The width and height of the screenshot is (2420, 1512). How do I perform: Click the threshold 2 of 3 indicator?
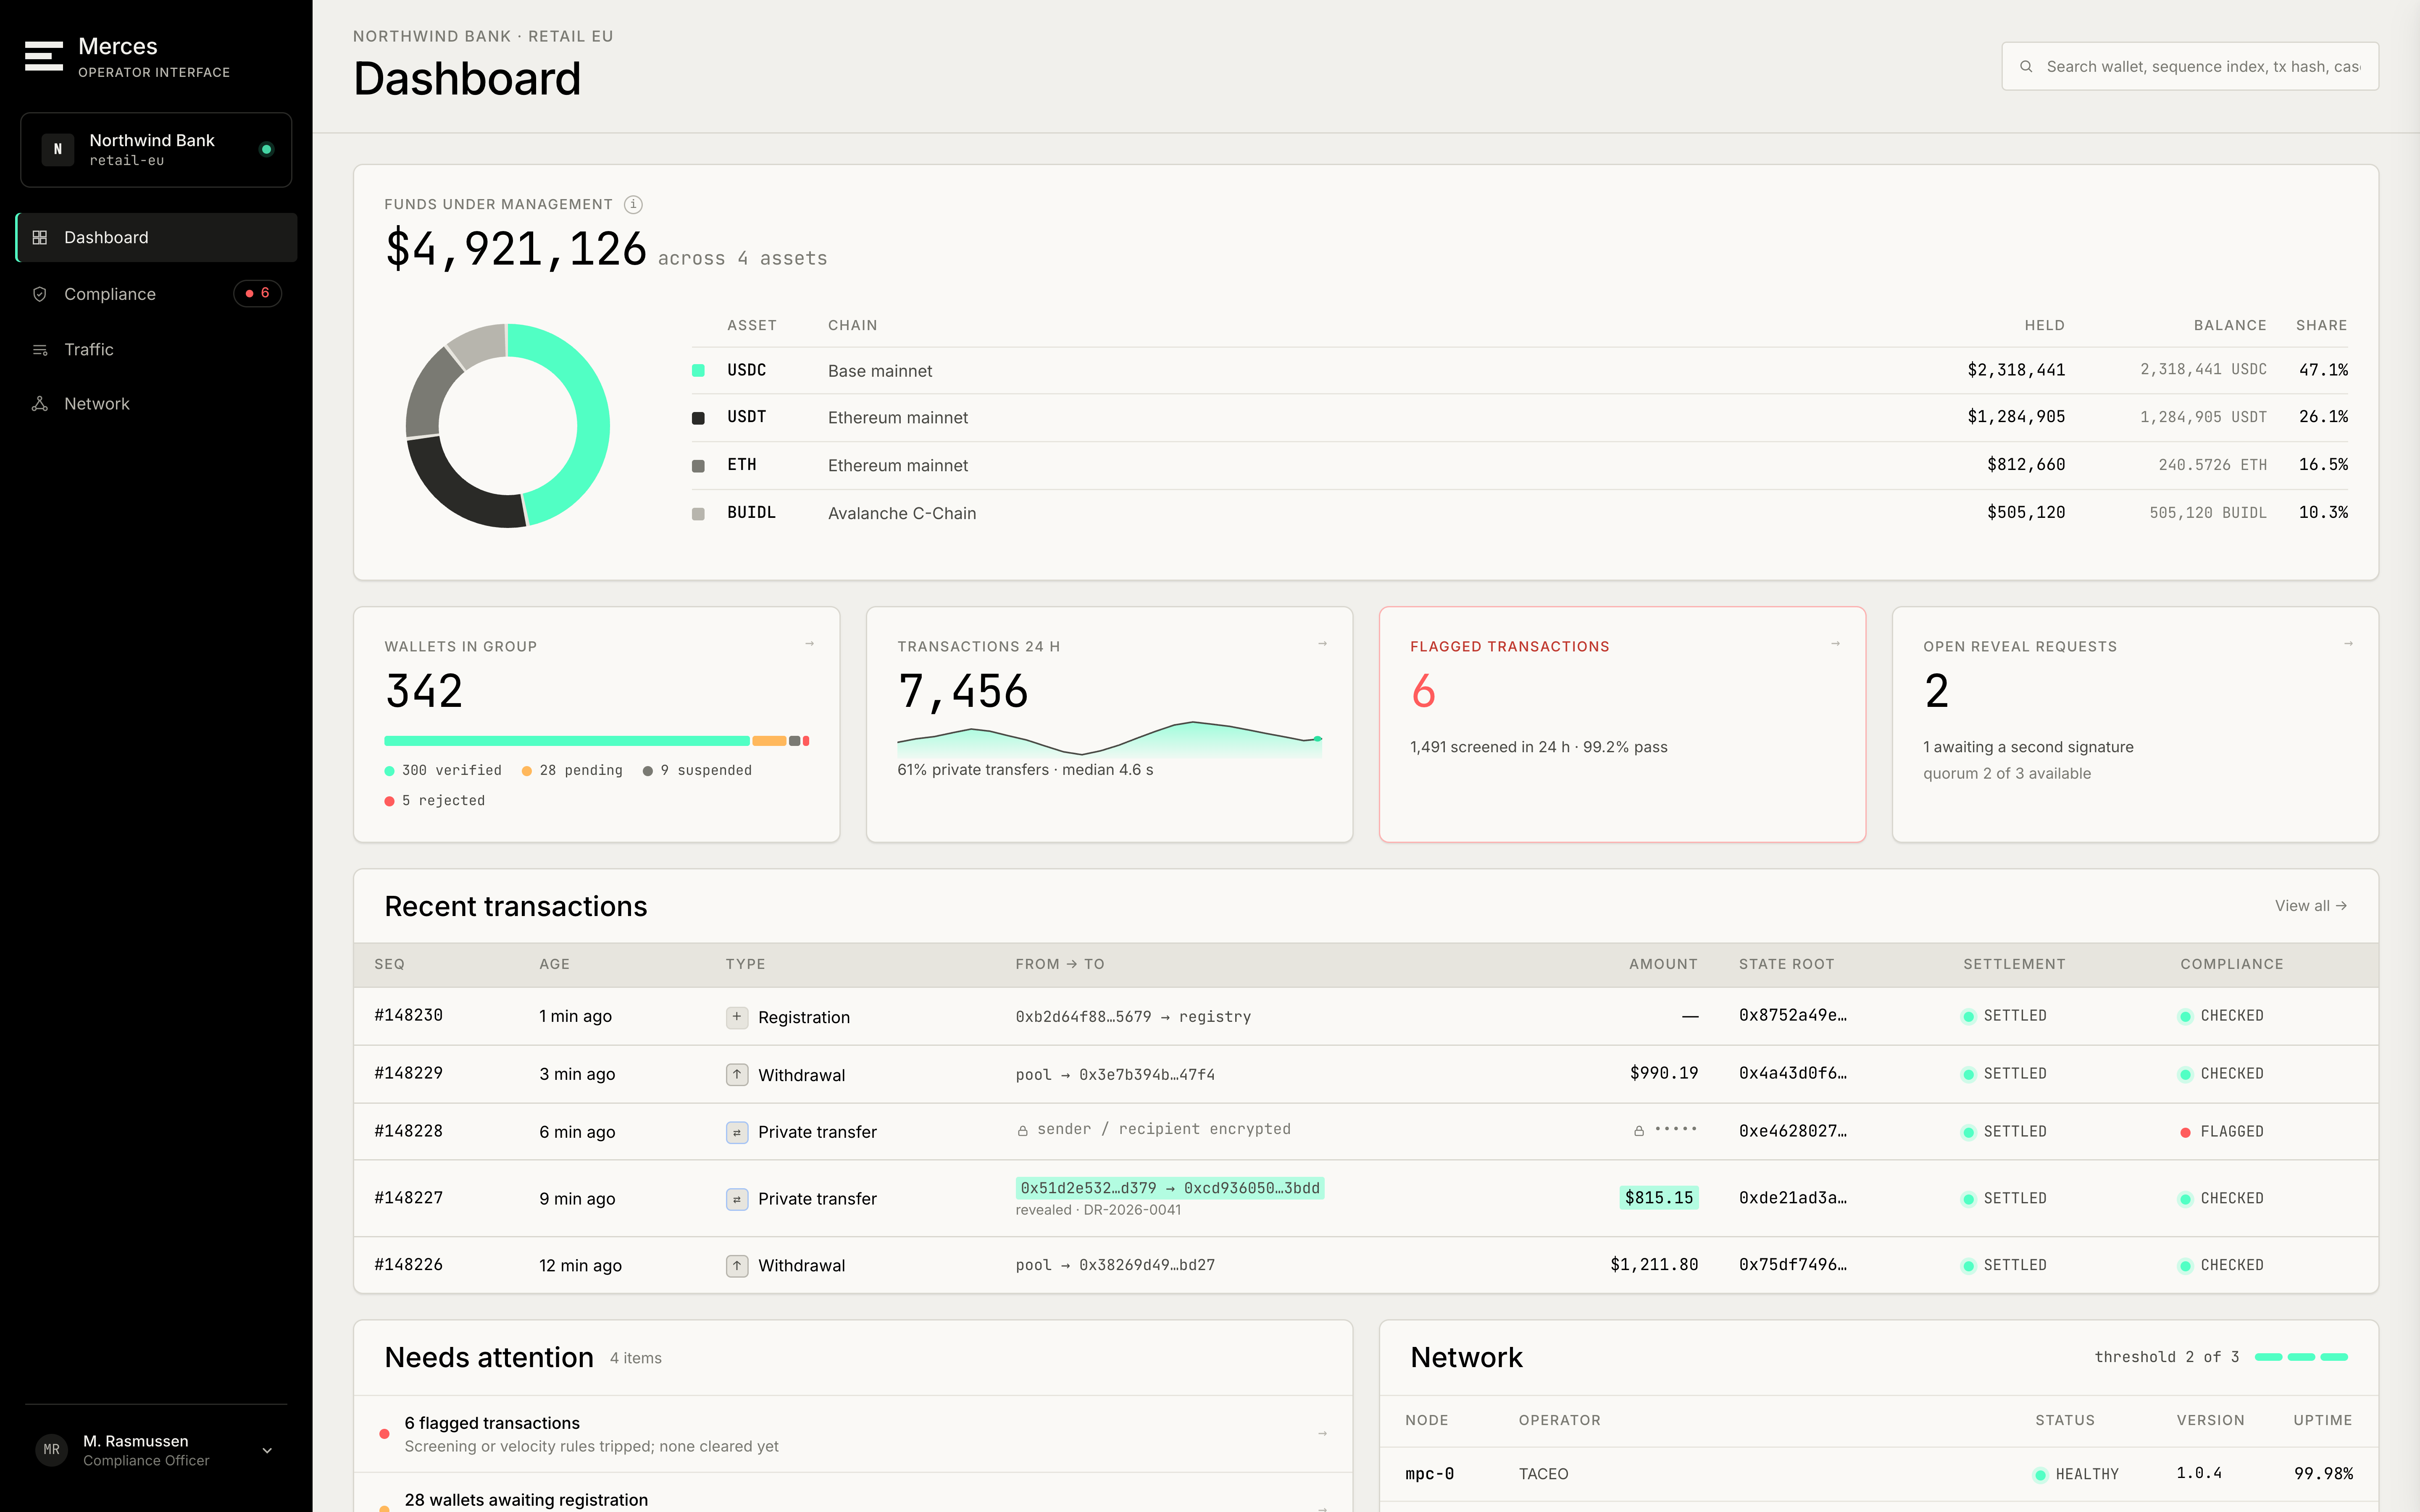[2221, 1358]
